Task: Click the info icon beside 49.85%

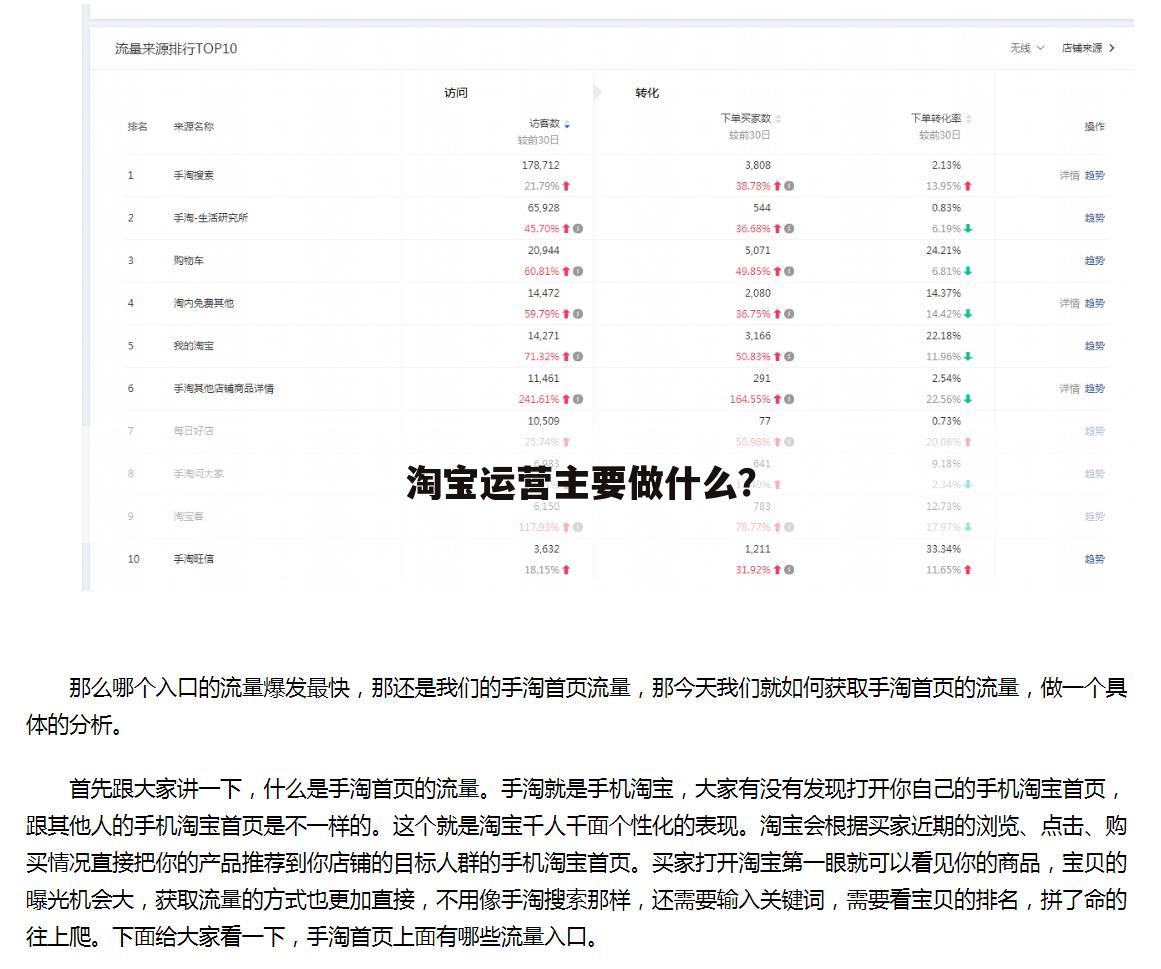Action: [789, 272]
